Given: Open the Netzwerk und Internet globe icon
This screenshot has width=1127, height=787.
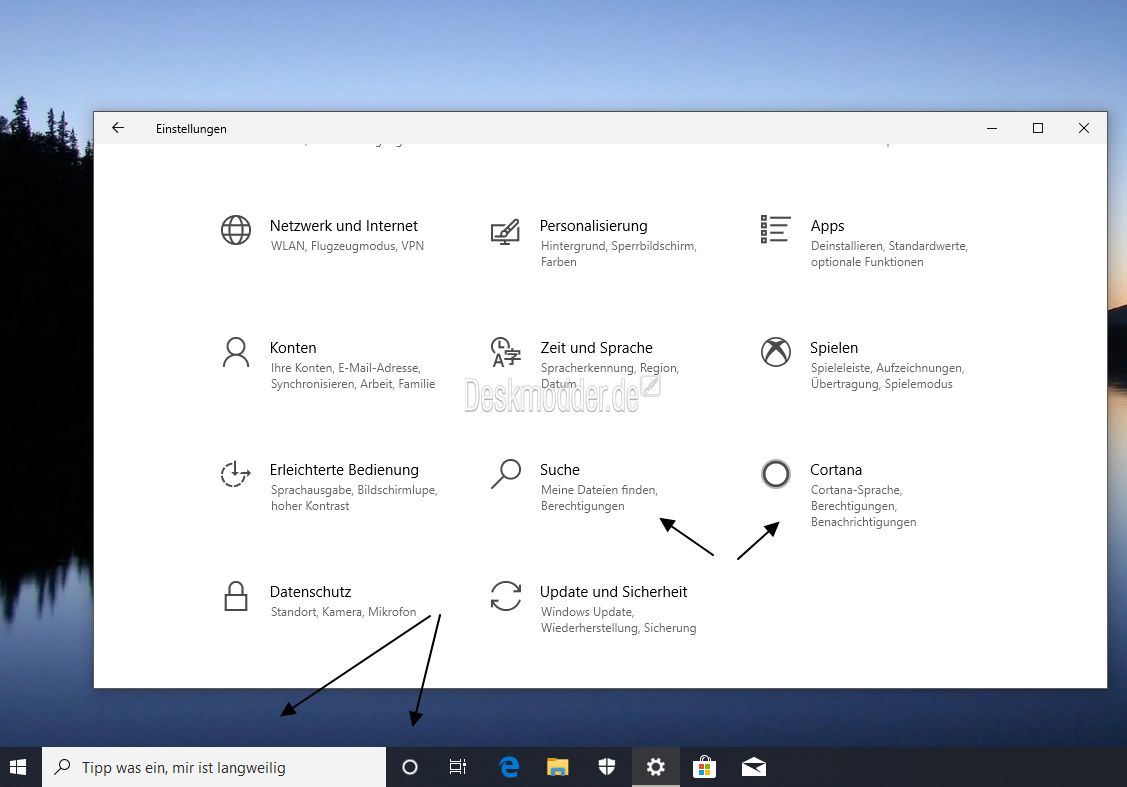Looking at the screenshot, I should 236,230.
